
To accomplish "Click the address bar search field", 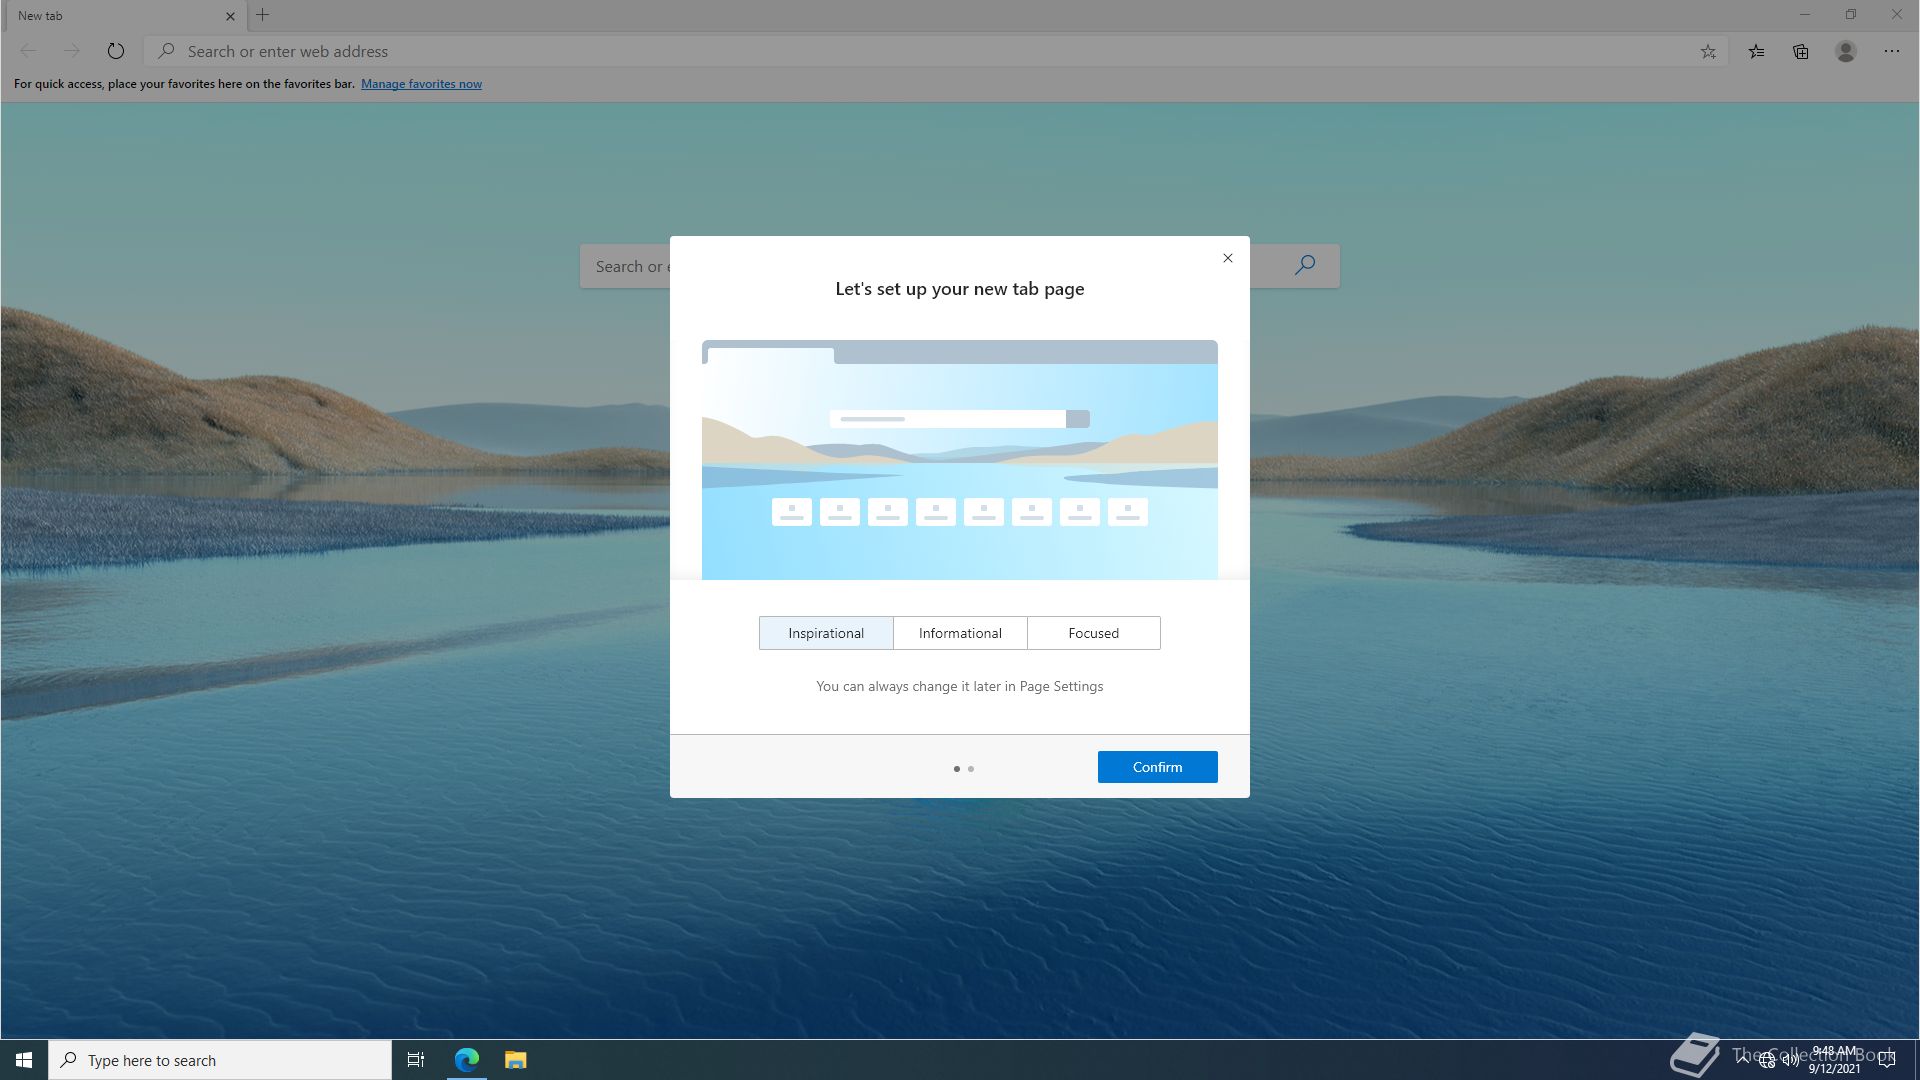I will pos(935,51).
